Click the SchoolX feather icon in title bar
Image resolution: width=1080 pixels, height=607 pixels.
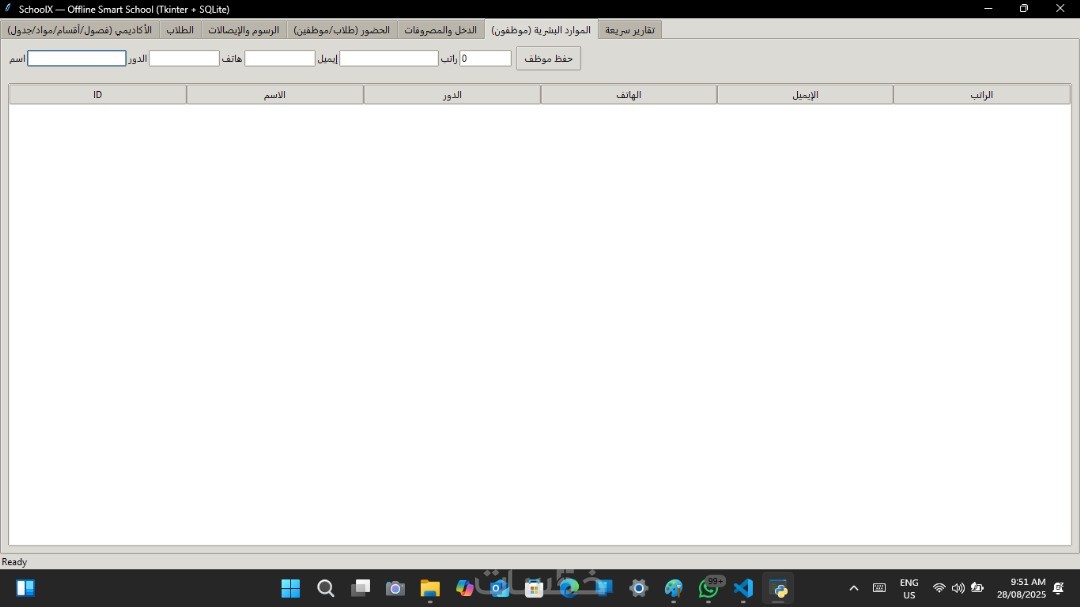(8, 8)
